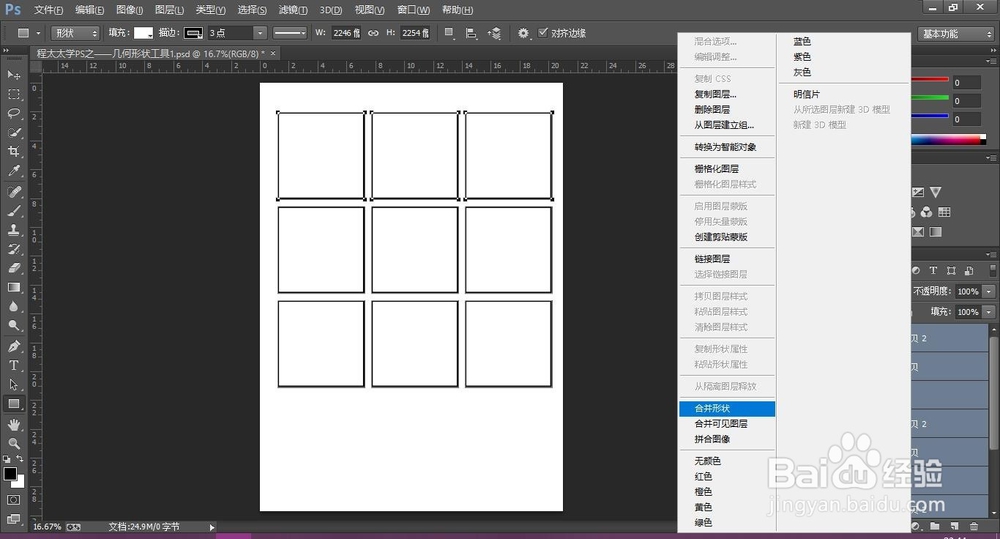Image resolution: width=1000 pixels, height=539 pixels.
Task: Open the status bar info arrow
Action: click(x=212, y=527)
